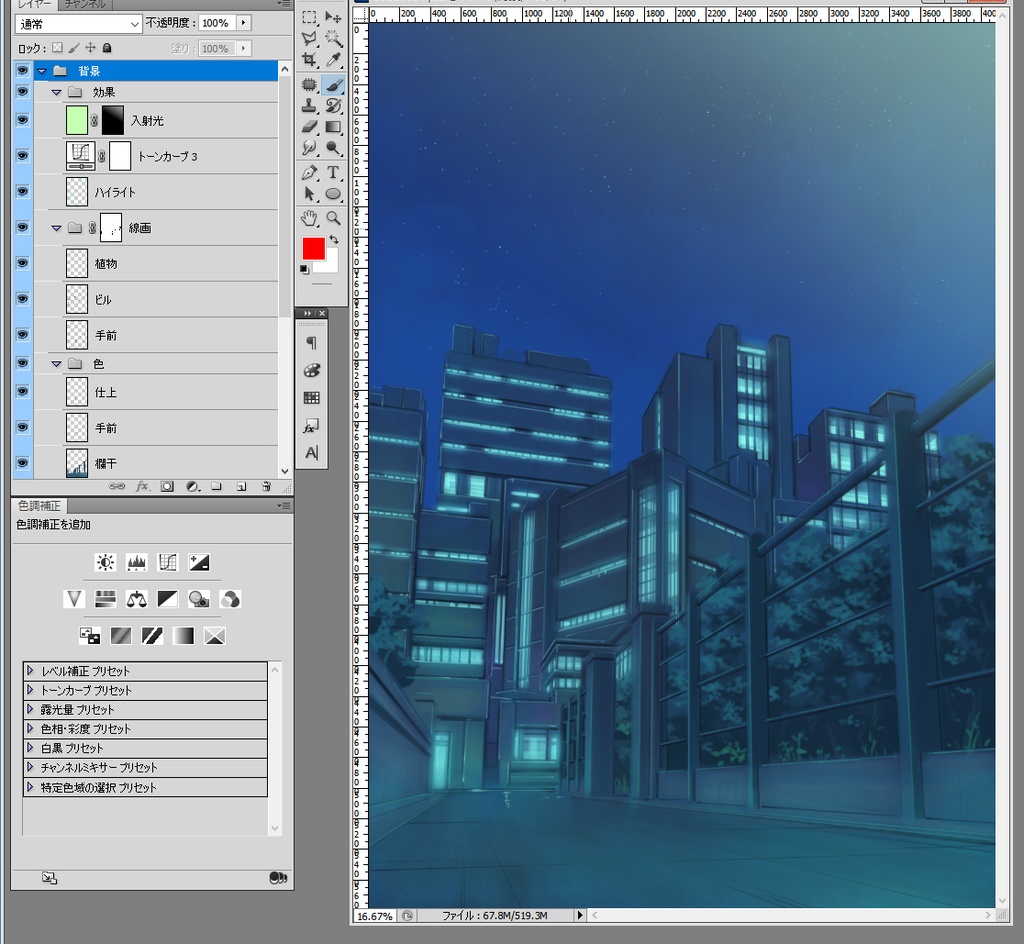Select the Type tool
Viewport: 1024px width, 944px height.
[334, 171]
